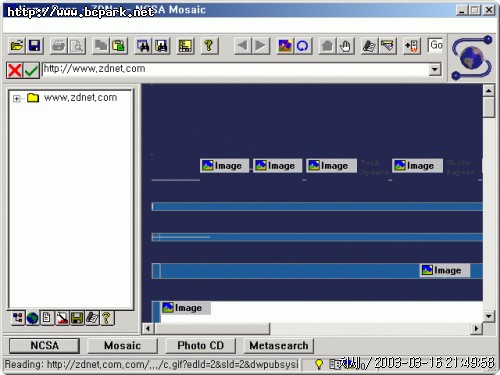The image size is (500, 375).
Task: Click the Go button in the toolbar
Action: pos(436,45)
